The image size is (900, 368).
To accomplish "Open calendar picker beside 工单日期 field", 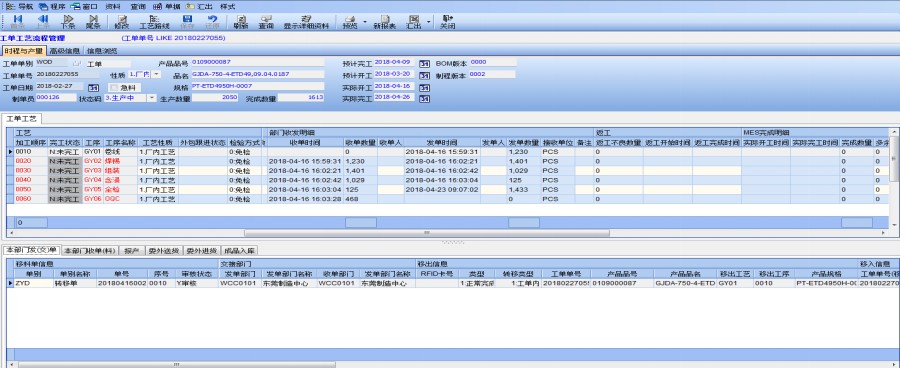I will [93, 87].
